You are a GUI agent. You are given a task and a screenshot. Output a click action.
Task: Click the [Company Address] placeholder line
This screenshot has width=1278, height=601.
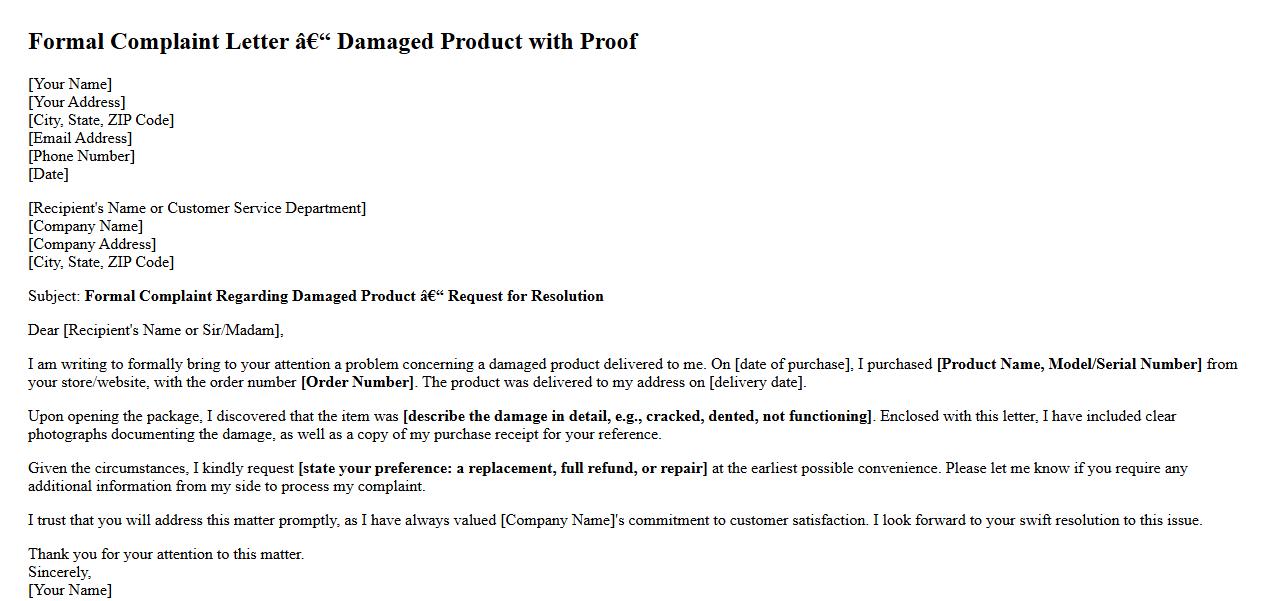point(92,244)
